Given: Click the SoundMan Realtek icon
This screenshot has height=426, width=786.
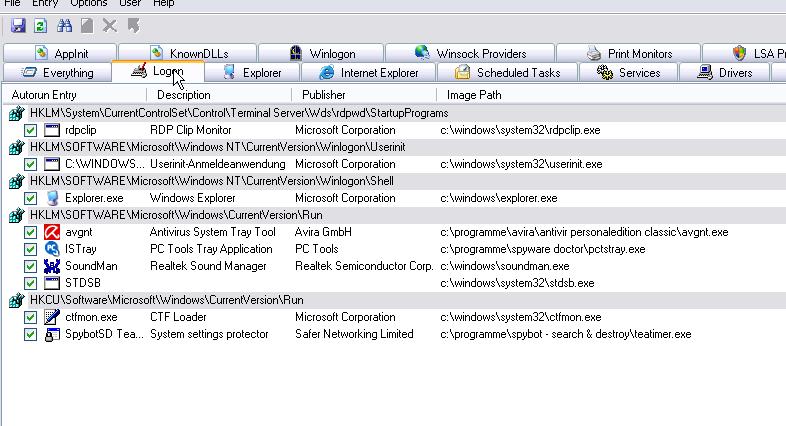Looking at the screenshot, I should 52,266.
